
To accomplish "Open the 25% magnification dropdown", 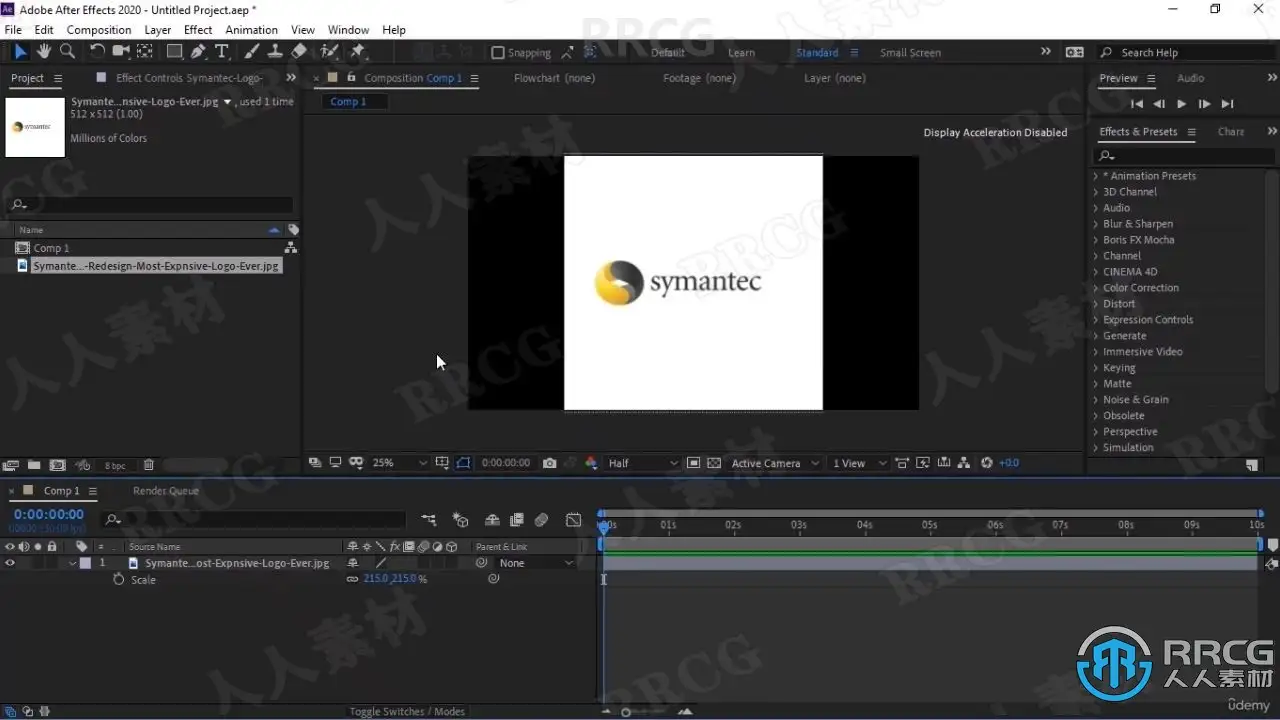I will 399,463.
